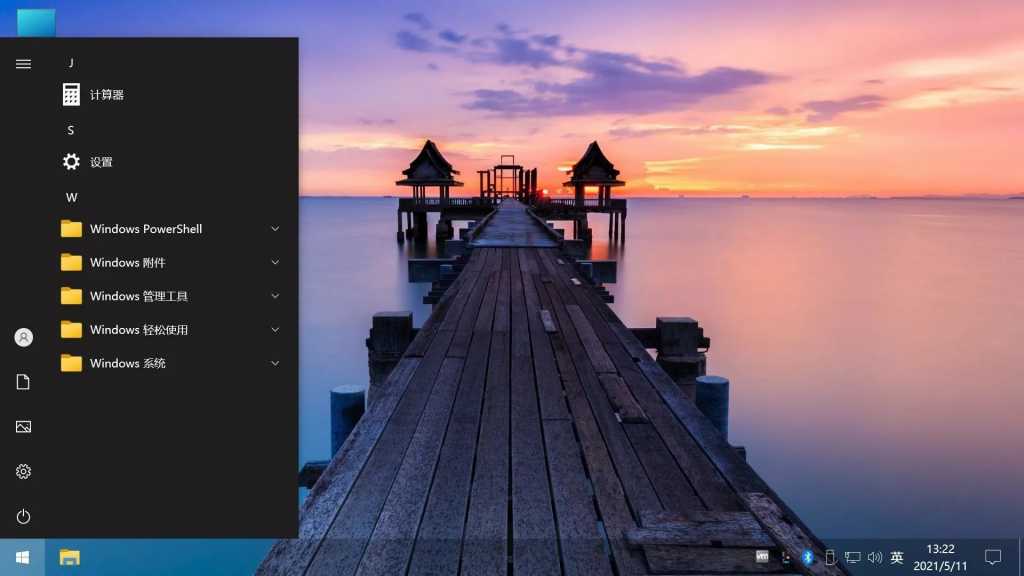Click the hamburger menu atop the Start menu
The width and height of the screenshot is (1024, 576).
point(23,63)
